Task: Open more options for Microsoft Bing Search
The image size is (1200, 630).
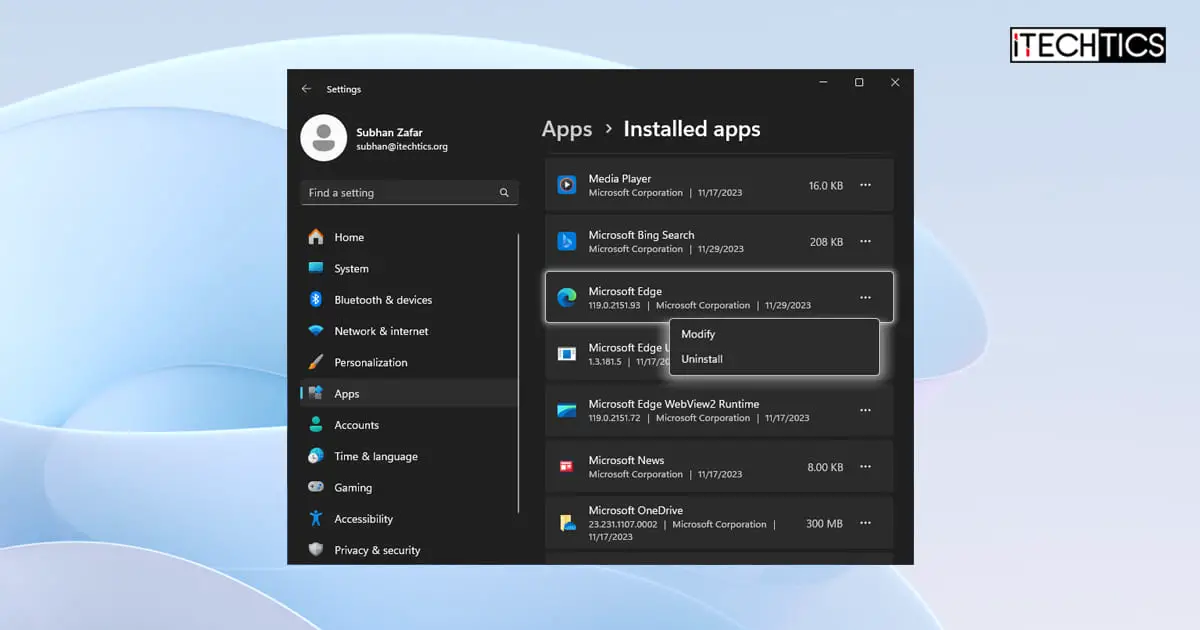Action: pyautogui.click(x=865, y=241)
